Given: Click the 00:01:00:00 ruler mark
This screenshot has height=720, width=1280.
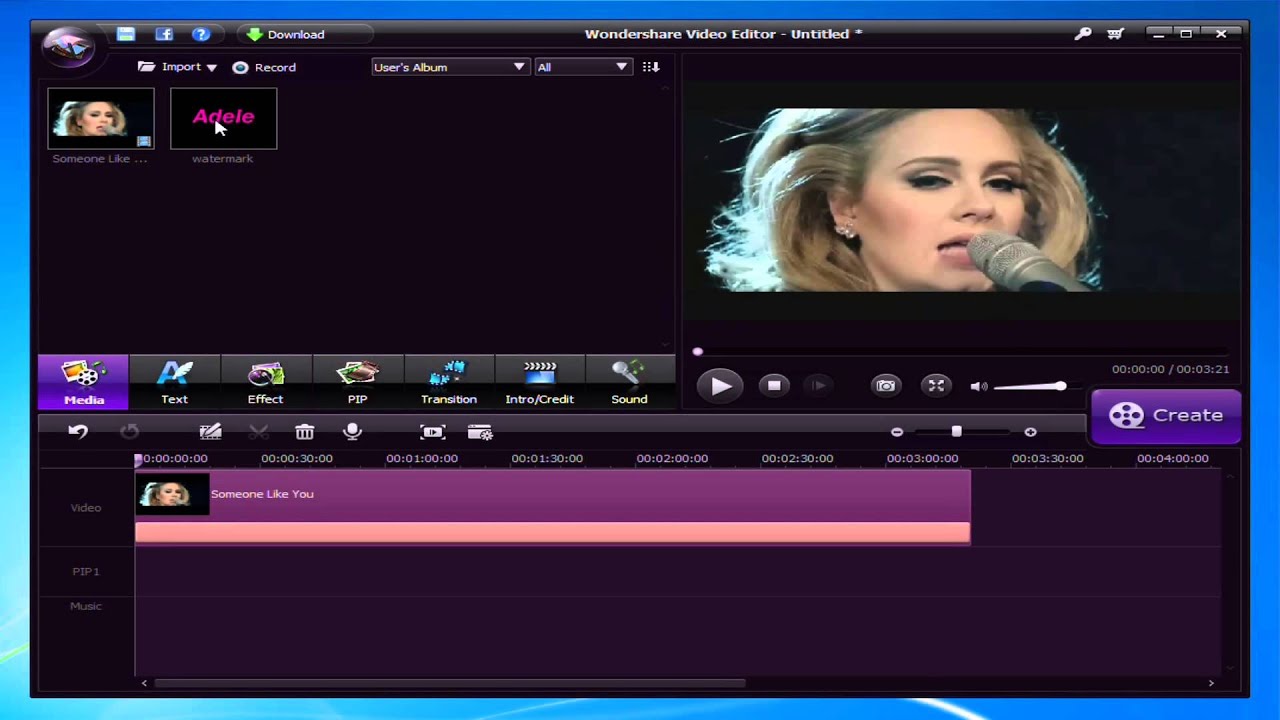Looking at the screenshot, I should (422, 458).
